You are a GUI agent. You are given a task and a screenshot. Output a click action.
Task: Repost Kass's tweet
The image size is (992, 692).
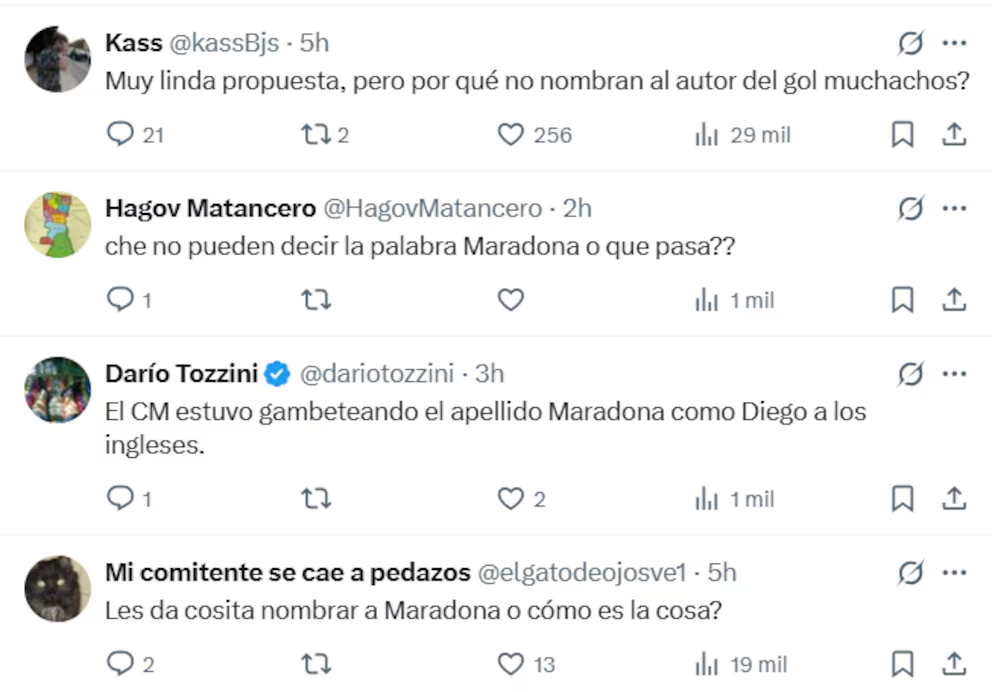315,134
